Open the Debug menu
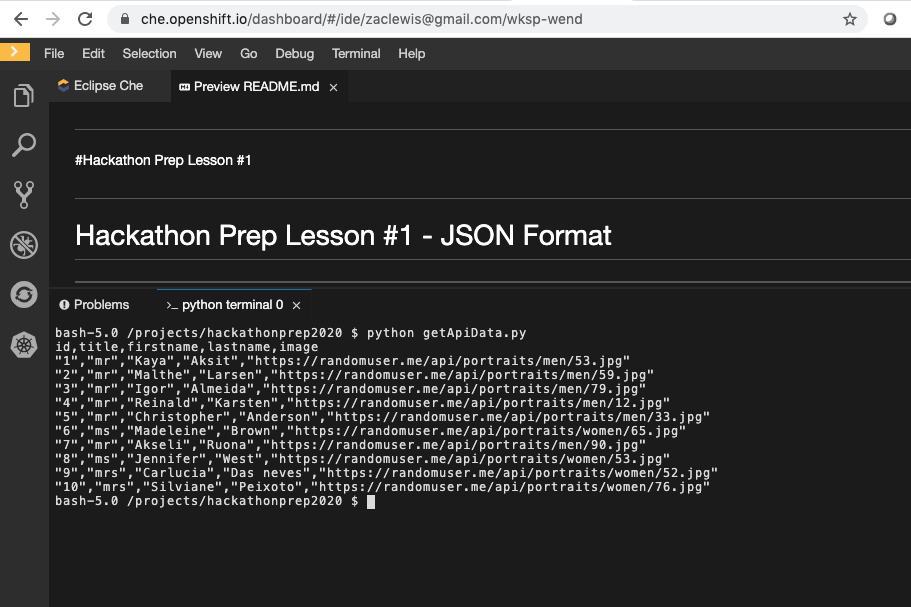This screenshot has height=607, width=911. click(294, 54)
